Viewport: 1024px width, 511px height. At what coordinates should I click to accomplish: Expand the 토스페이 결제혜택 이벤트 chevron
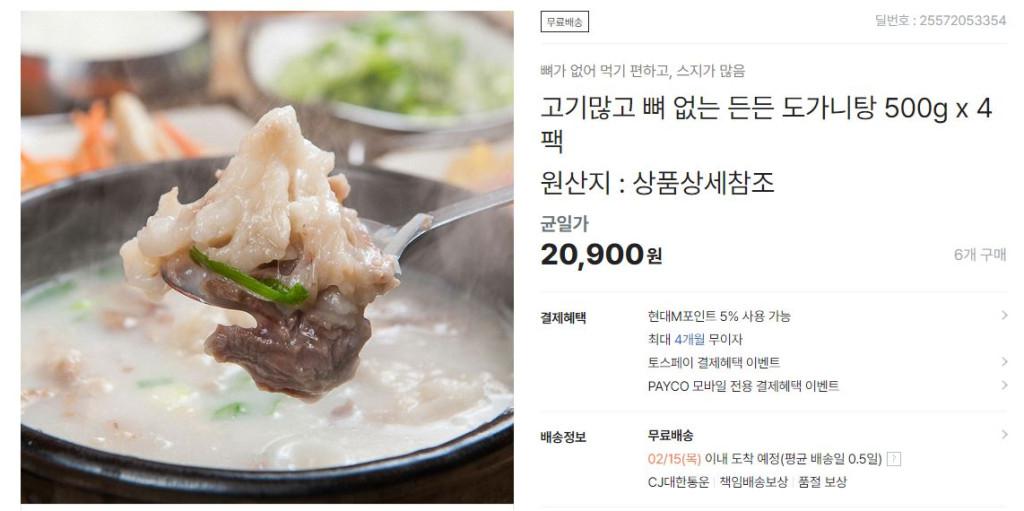1004,362
